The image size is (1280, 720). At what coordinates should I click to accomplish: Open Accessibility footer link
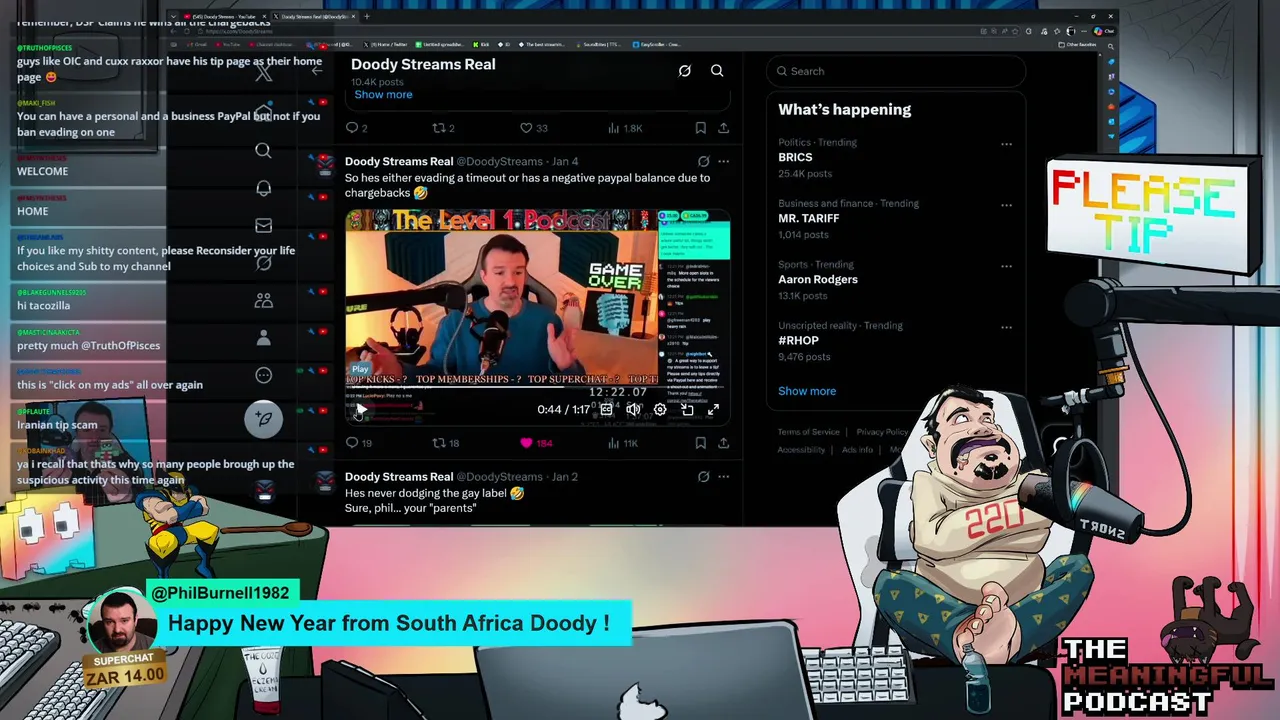tap(802, 450)
